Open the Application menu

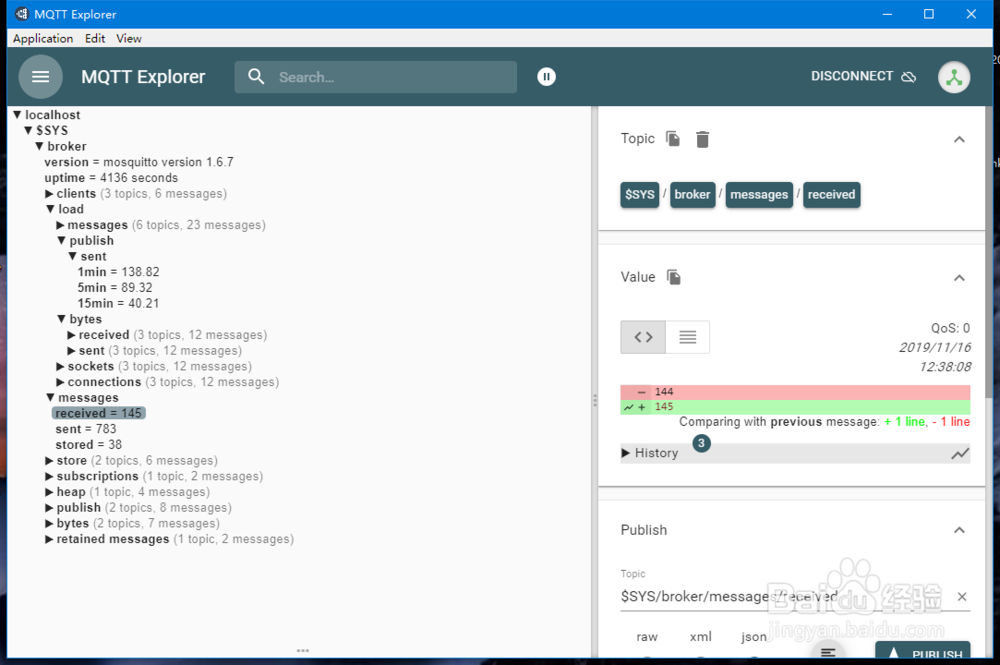[43, 38]
